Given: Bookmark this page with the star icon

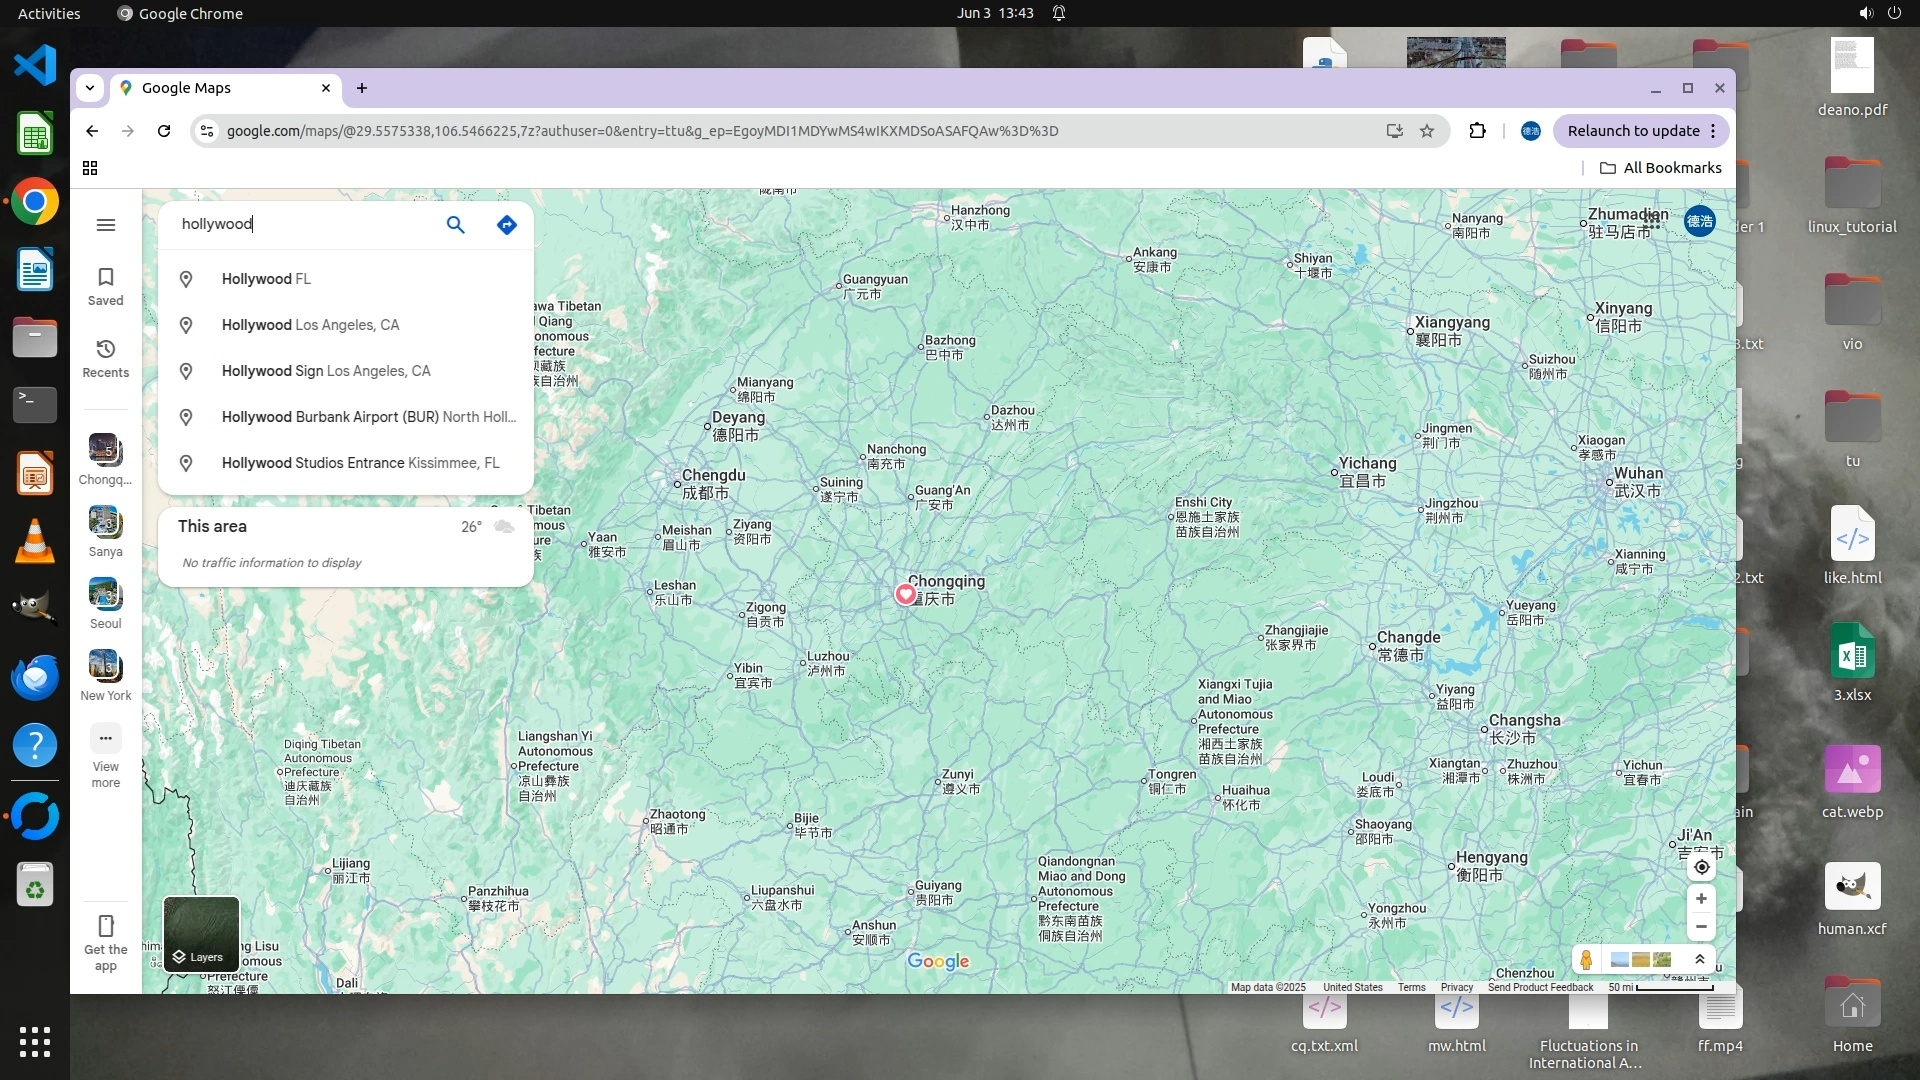Looking at the screenshot, I should tap(1427, 131).
